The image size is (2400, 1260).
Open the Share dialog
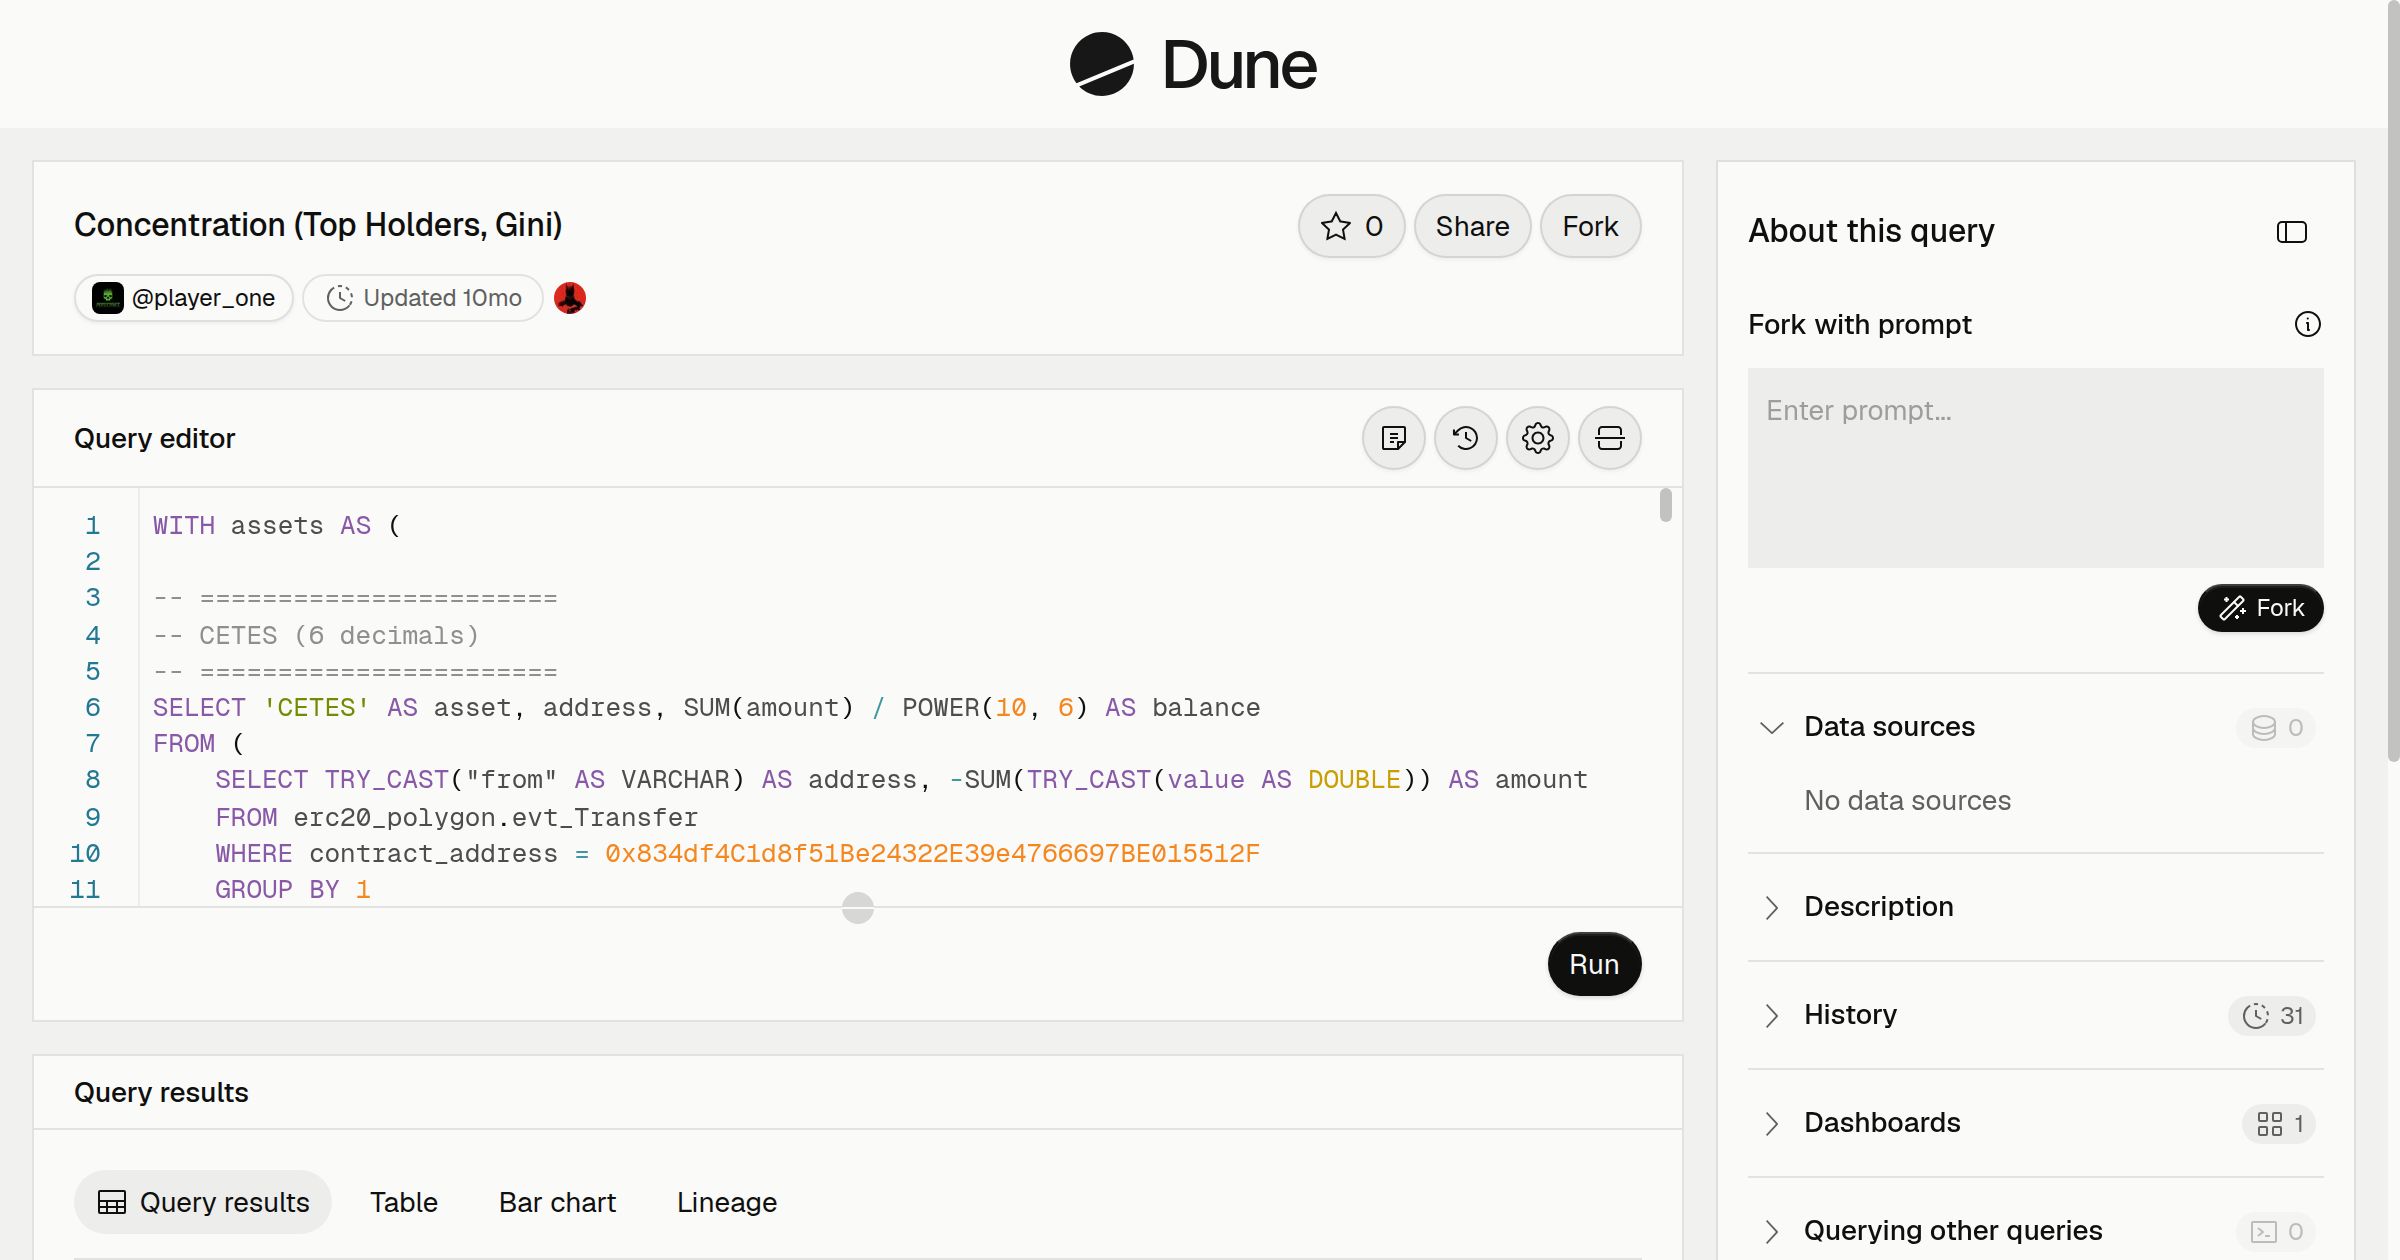coord(1472,226)
